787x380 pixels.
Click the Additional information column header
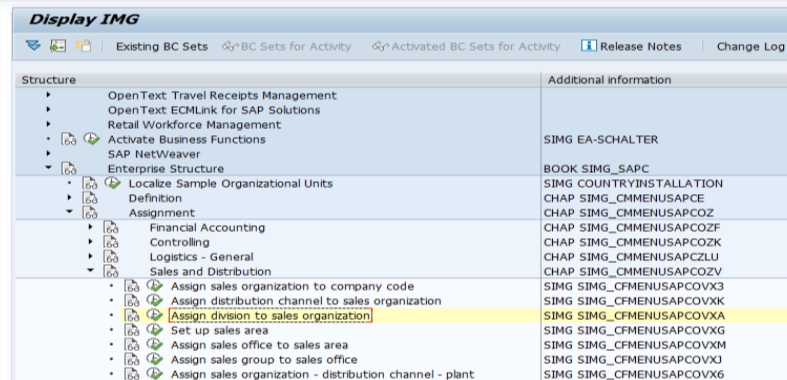click(664, 80)
